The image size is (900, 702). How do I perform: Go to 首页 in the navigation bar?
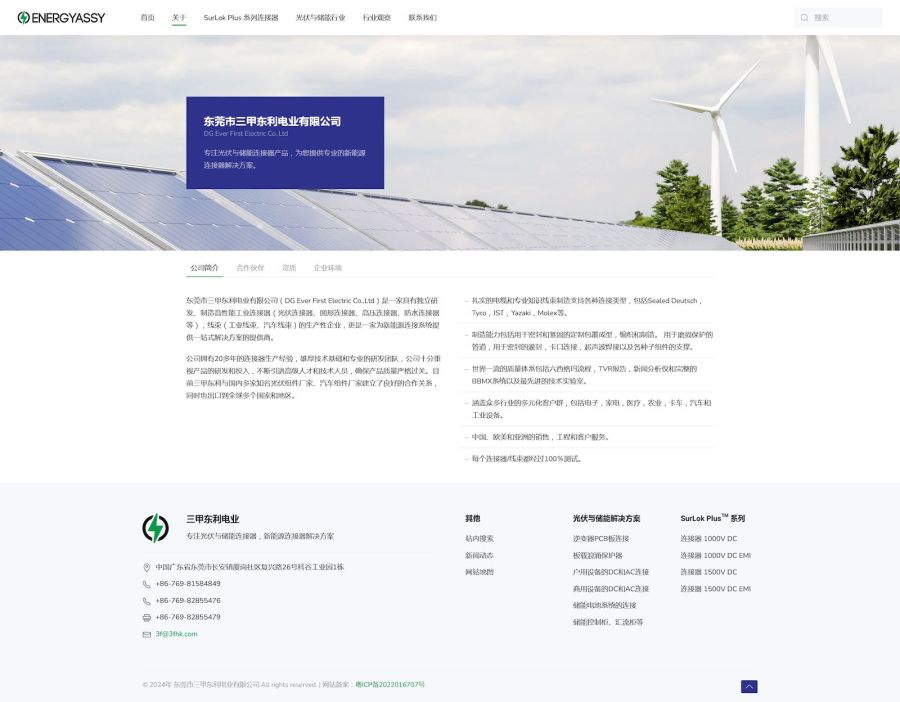[148, 18]
